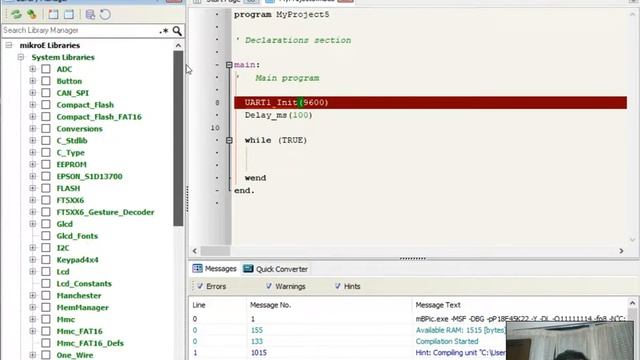Collapse the while loop fold marker

tap(229, 140)
